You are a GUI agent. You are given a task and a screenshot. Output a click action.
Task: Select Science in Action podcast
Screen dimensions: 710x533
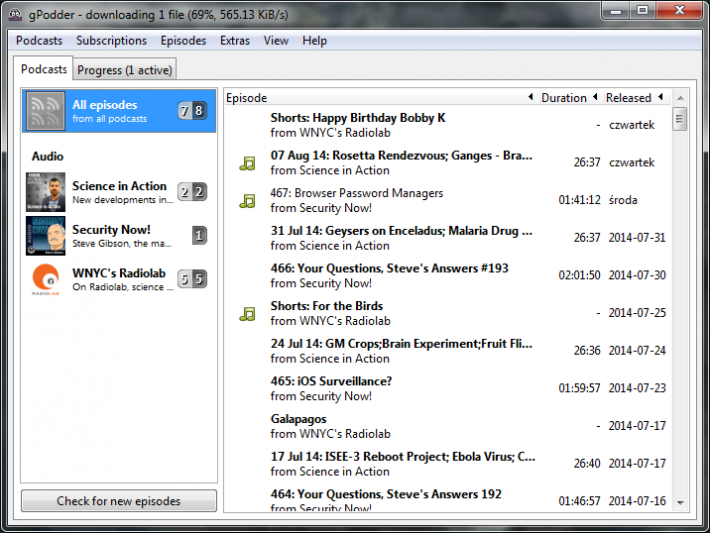pyautogui.click(x=119, y=192)
